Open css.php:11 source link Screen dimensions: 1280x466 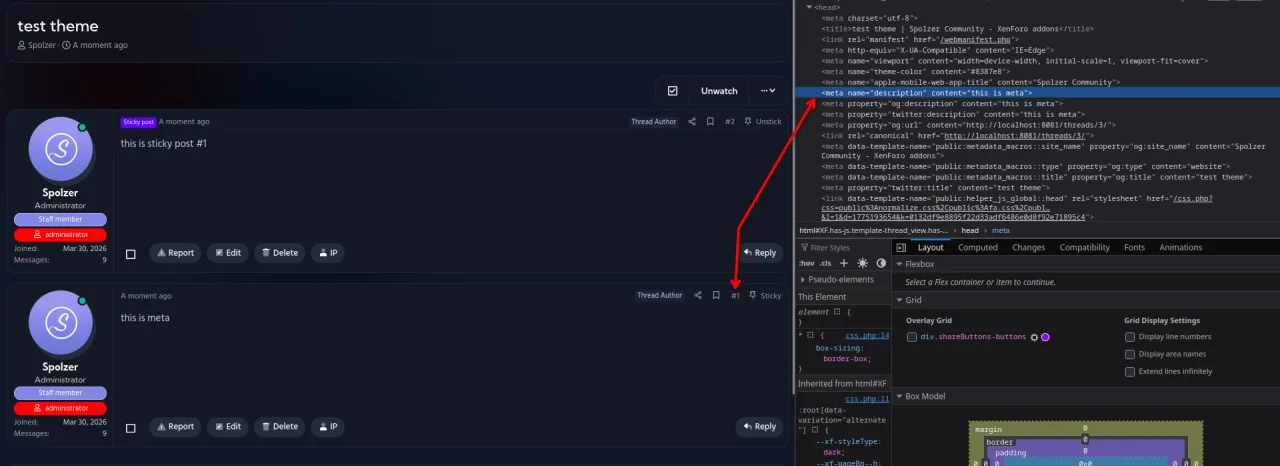tap(867, 399)
